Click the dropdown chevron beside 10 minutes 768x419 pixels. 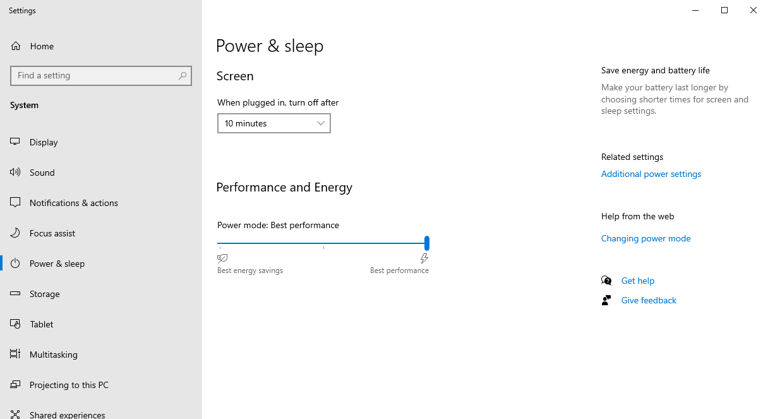(321, 123)
